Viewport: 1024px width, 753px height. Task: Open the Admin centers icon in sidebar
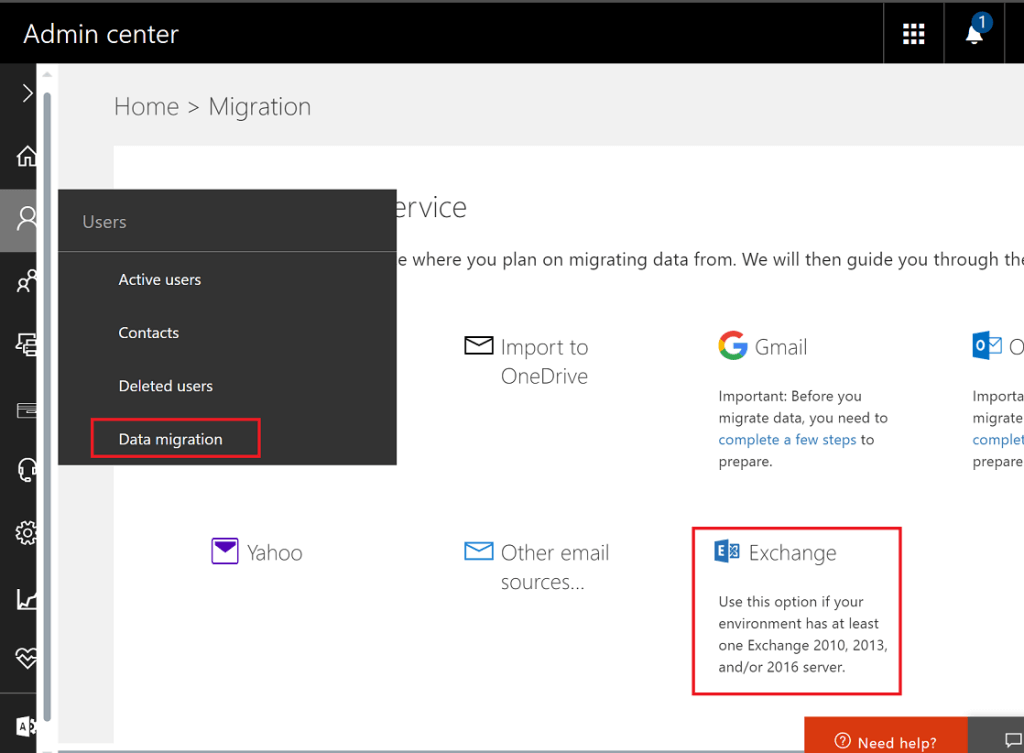tap(26, 726)
